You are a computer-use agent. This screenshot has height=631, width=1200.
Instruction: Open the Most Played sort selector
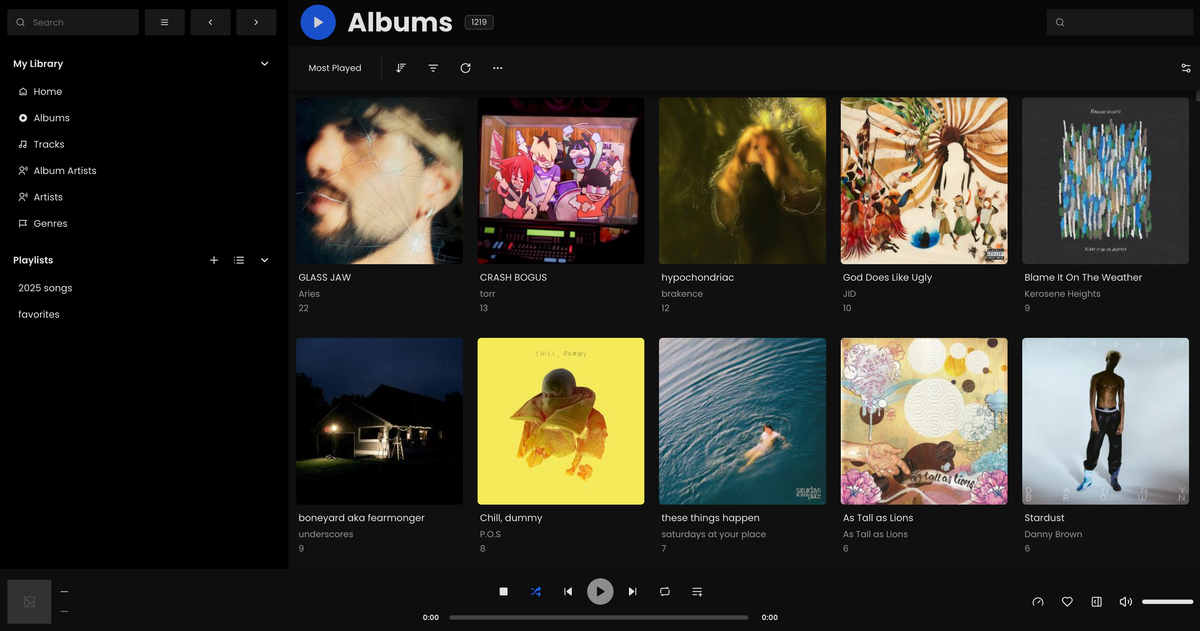pos(335,68)
